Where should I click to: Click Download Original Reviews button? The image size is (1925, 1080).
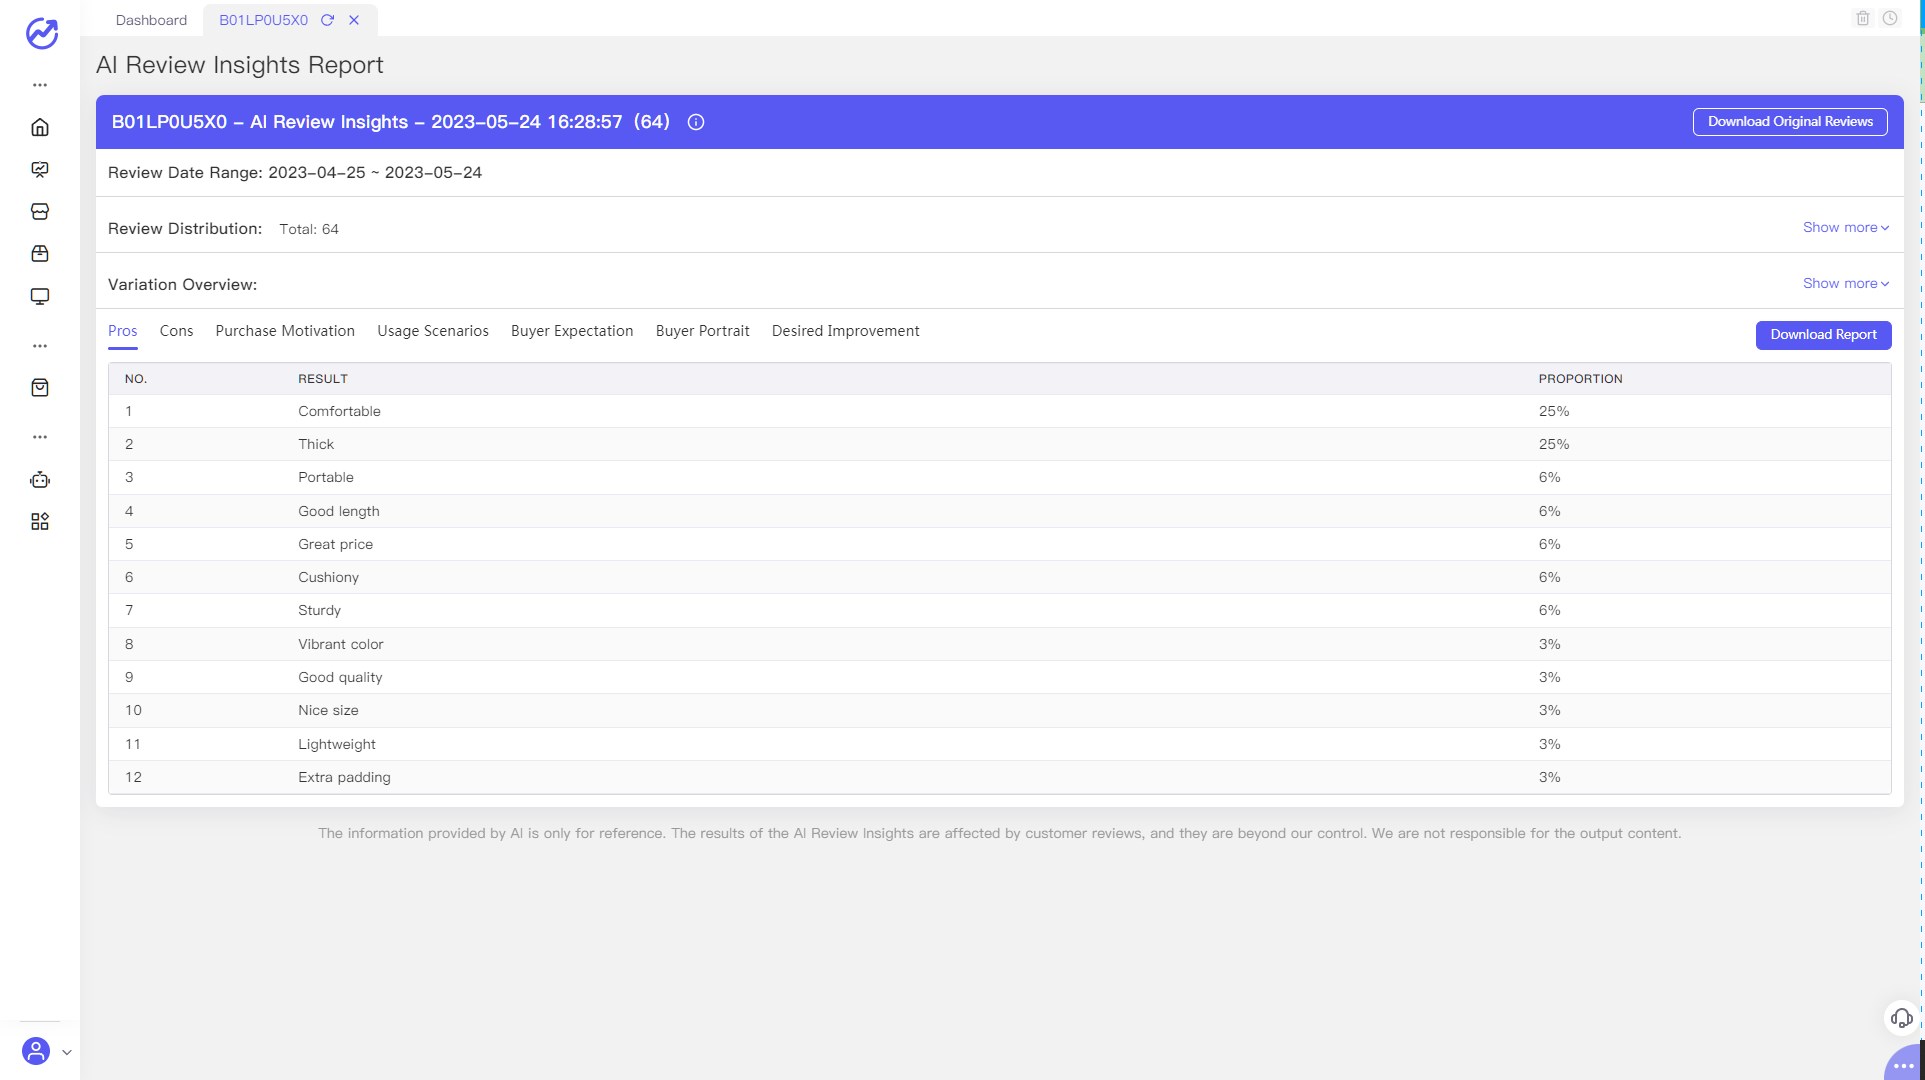(x=1790, y=122)
